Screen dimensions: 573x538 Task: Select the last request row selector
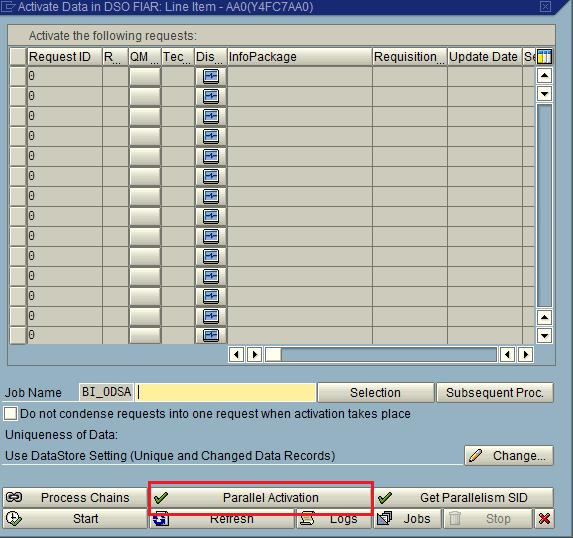click(18, 335)
